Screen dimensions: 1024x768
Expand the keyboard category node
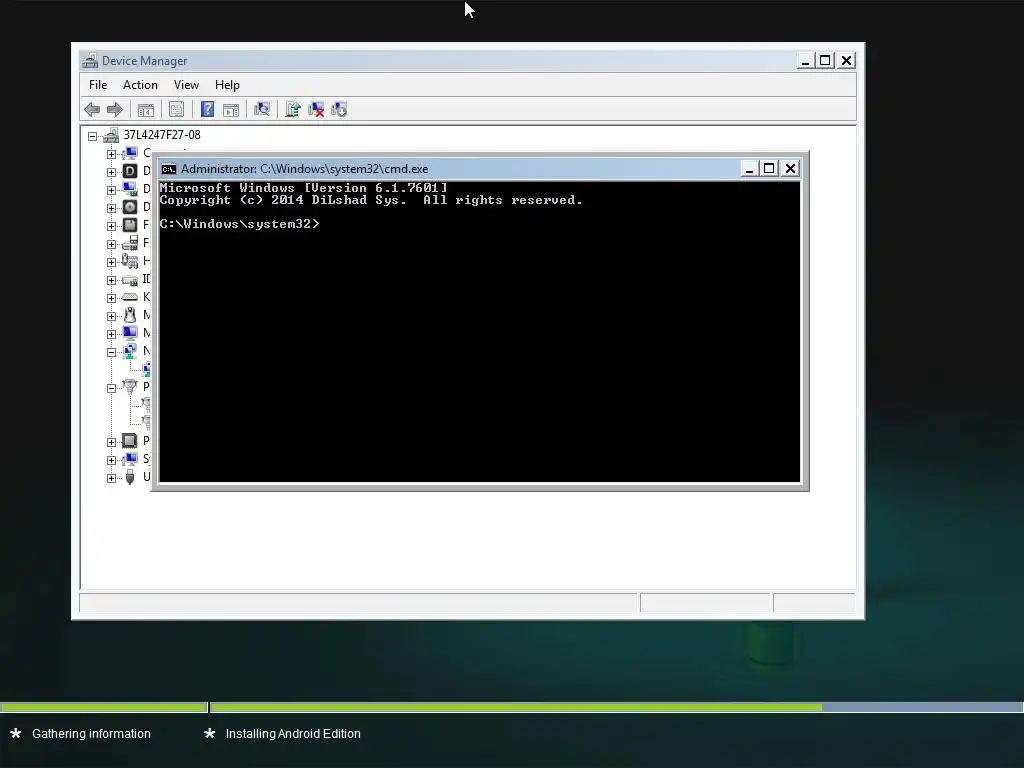112,298
